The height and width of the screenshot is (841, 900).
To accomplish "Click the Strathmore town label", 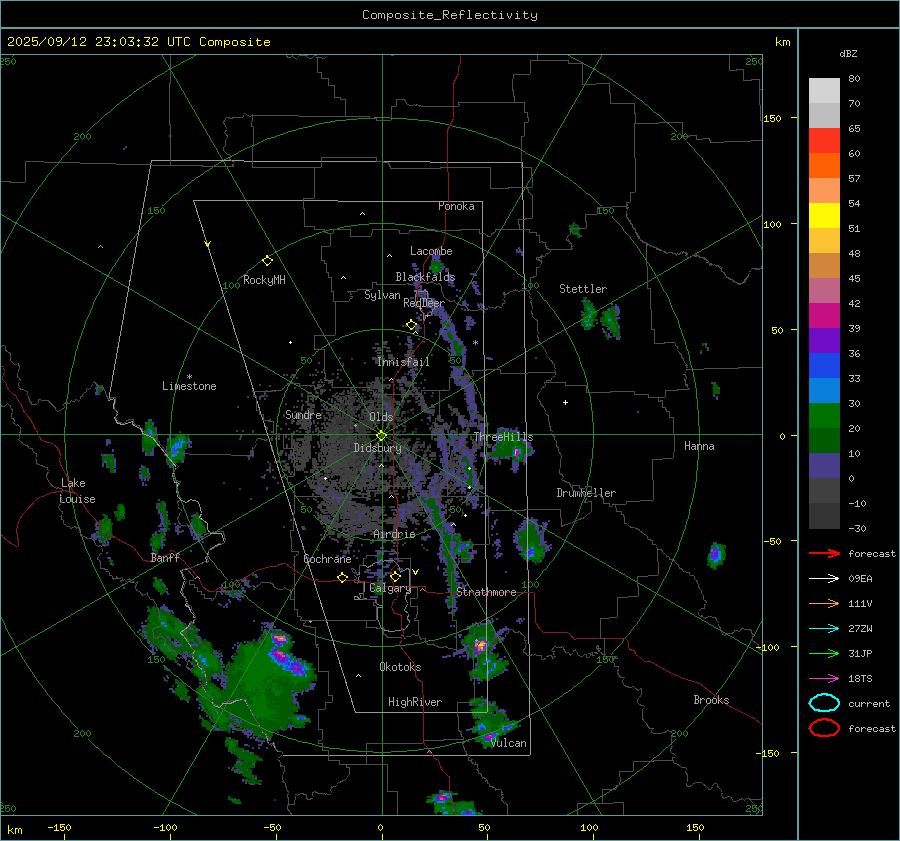I will click(486, 592).
